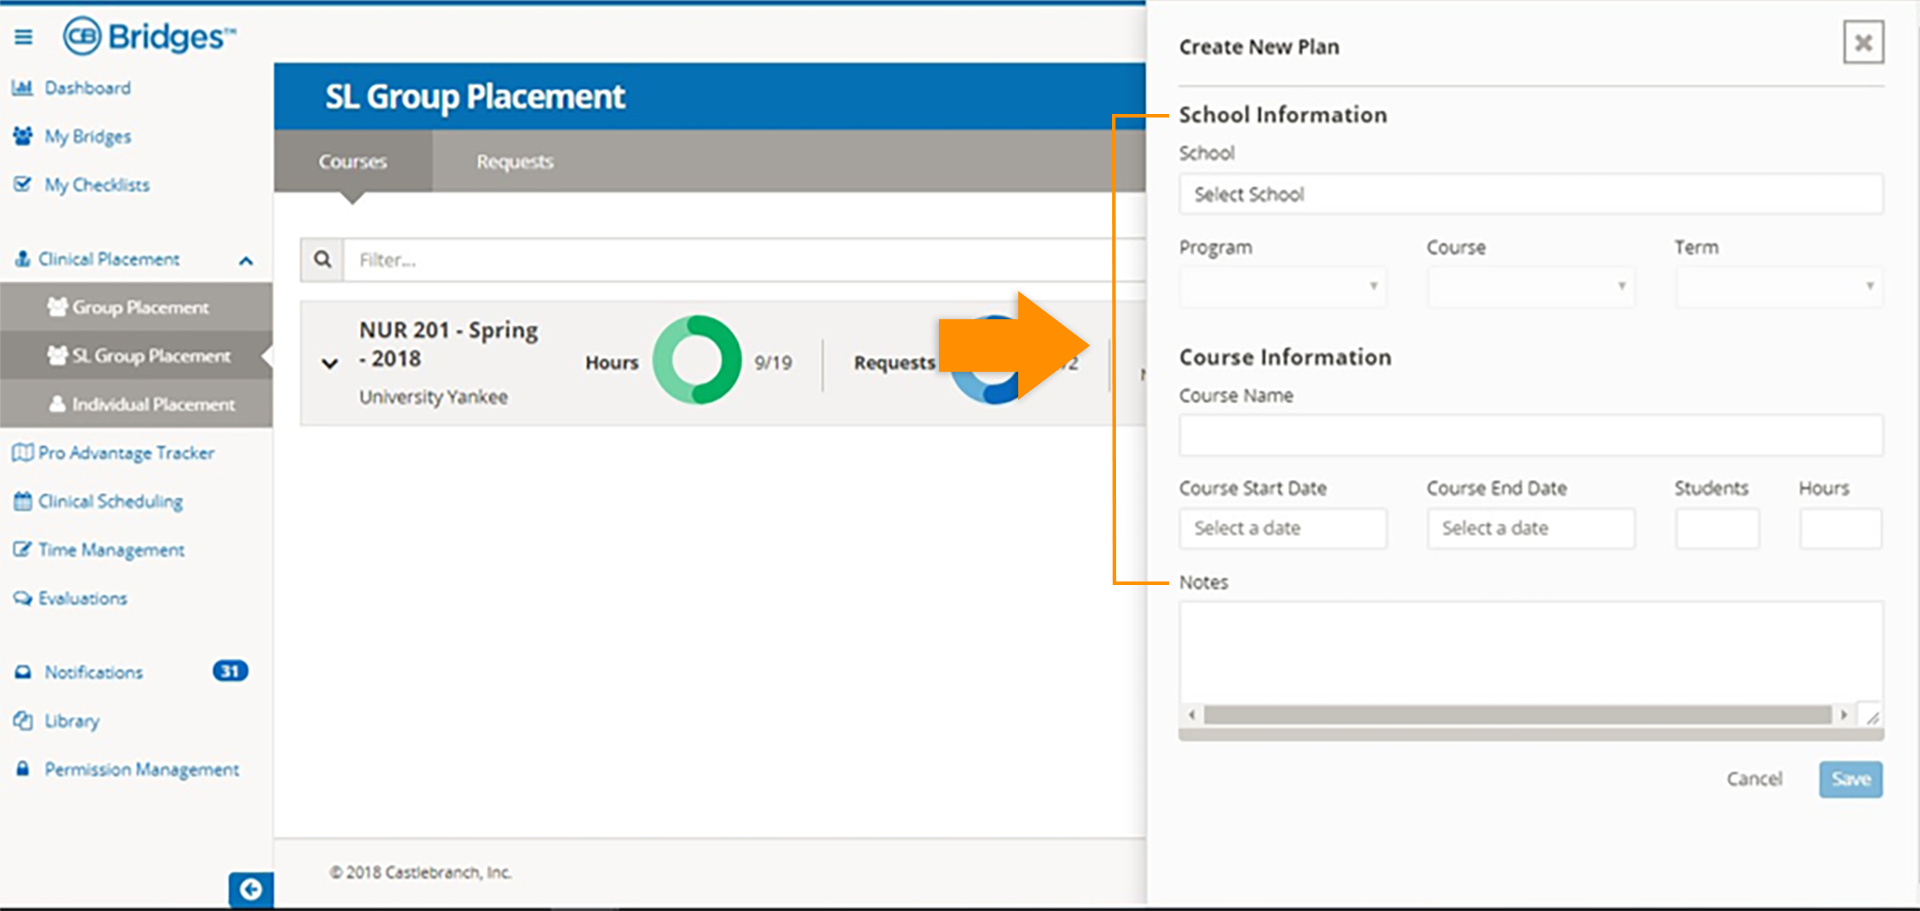This screenshot has height=911, width=1920.
Task: Click the Dashboard chart icon
Action: click(x=22, y=88)
